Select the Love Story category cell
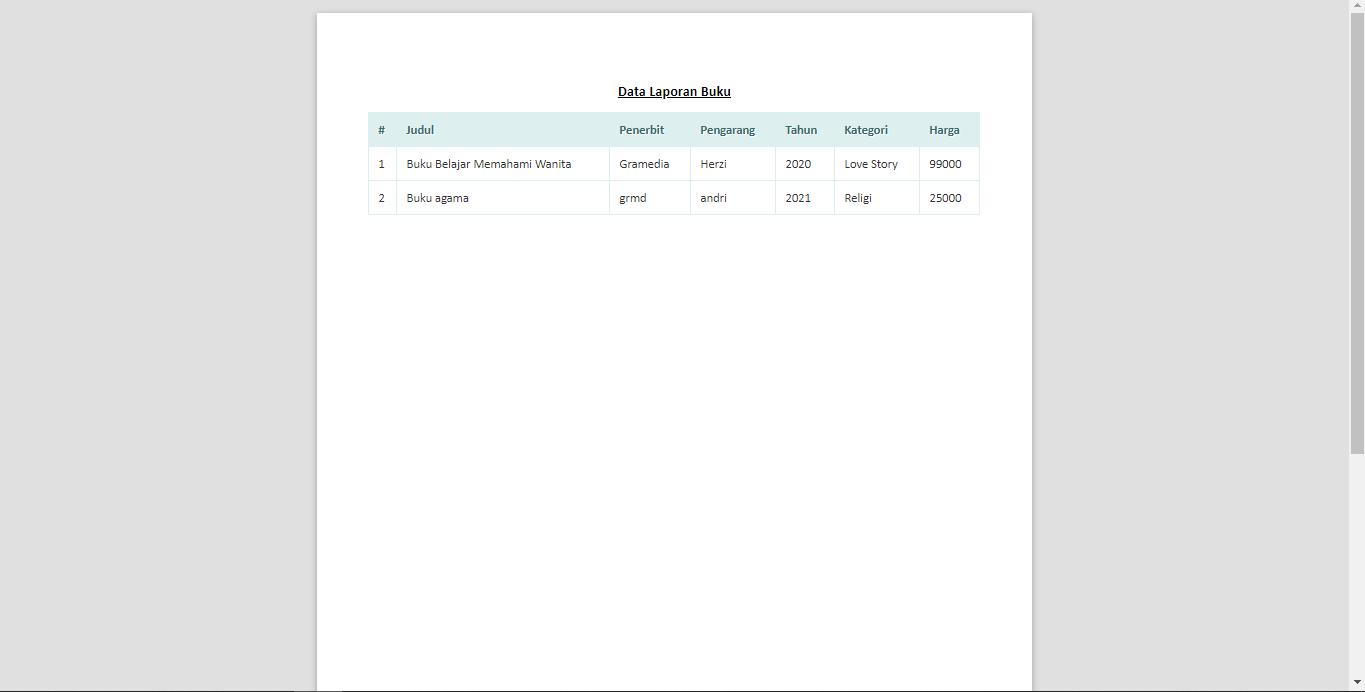The width and height of the screenshot is (1365, 692). 870,163
